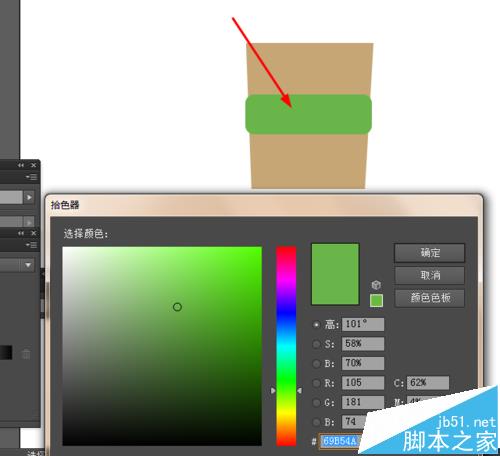
Task: Select the B (brightness) radio button
Action: coord(316,363)
